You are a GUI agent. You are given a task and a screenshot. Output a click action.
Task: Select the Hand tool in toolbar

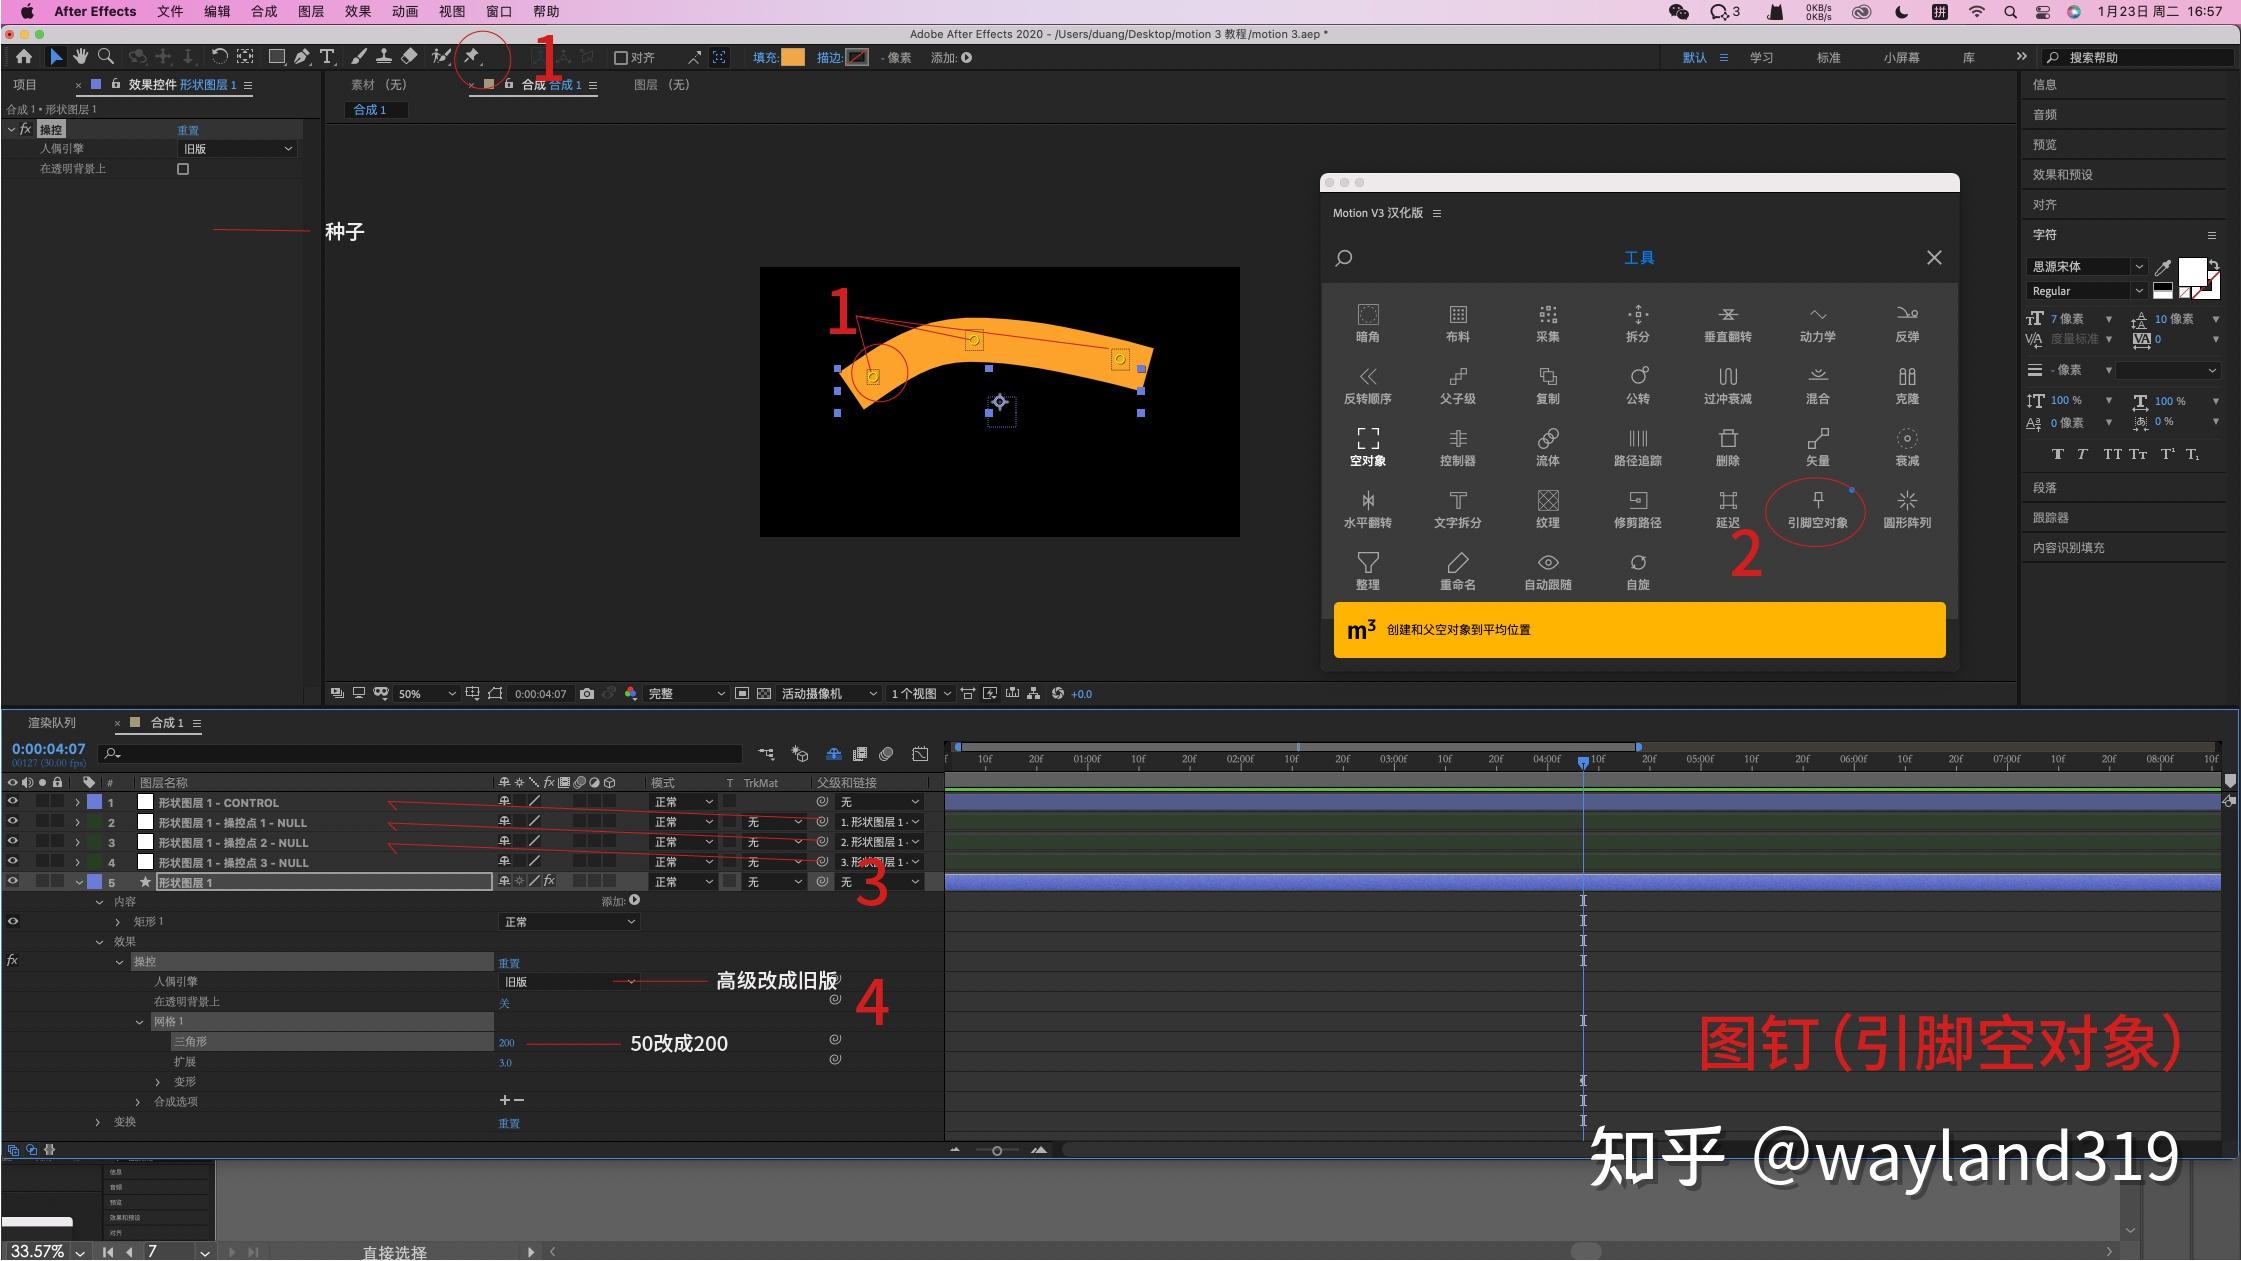(x=80, y=57)
